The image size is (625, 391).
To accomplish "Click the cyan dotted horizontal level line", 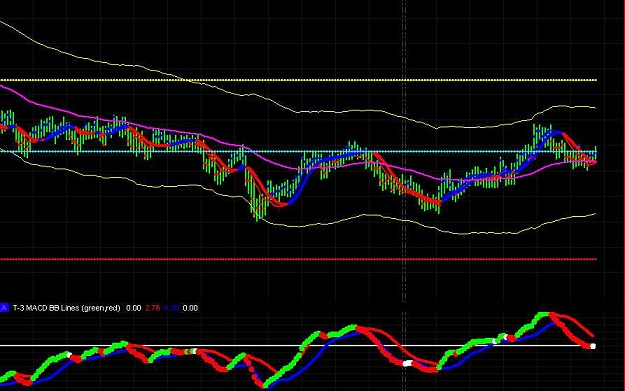I will tap(298, 151).
